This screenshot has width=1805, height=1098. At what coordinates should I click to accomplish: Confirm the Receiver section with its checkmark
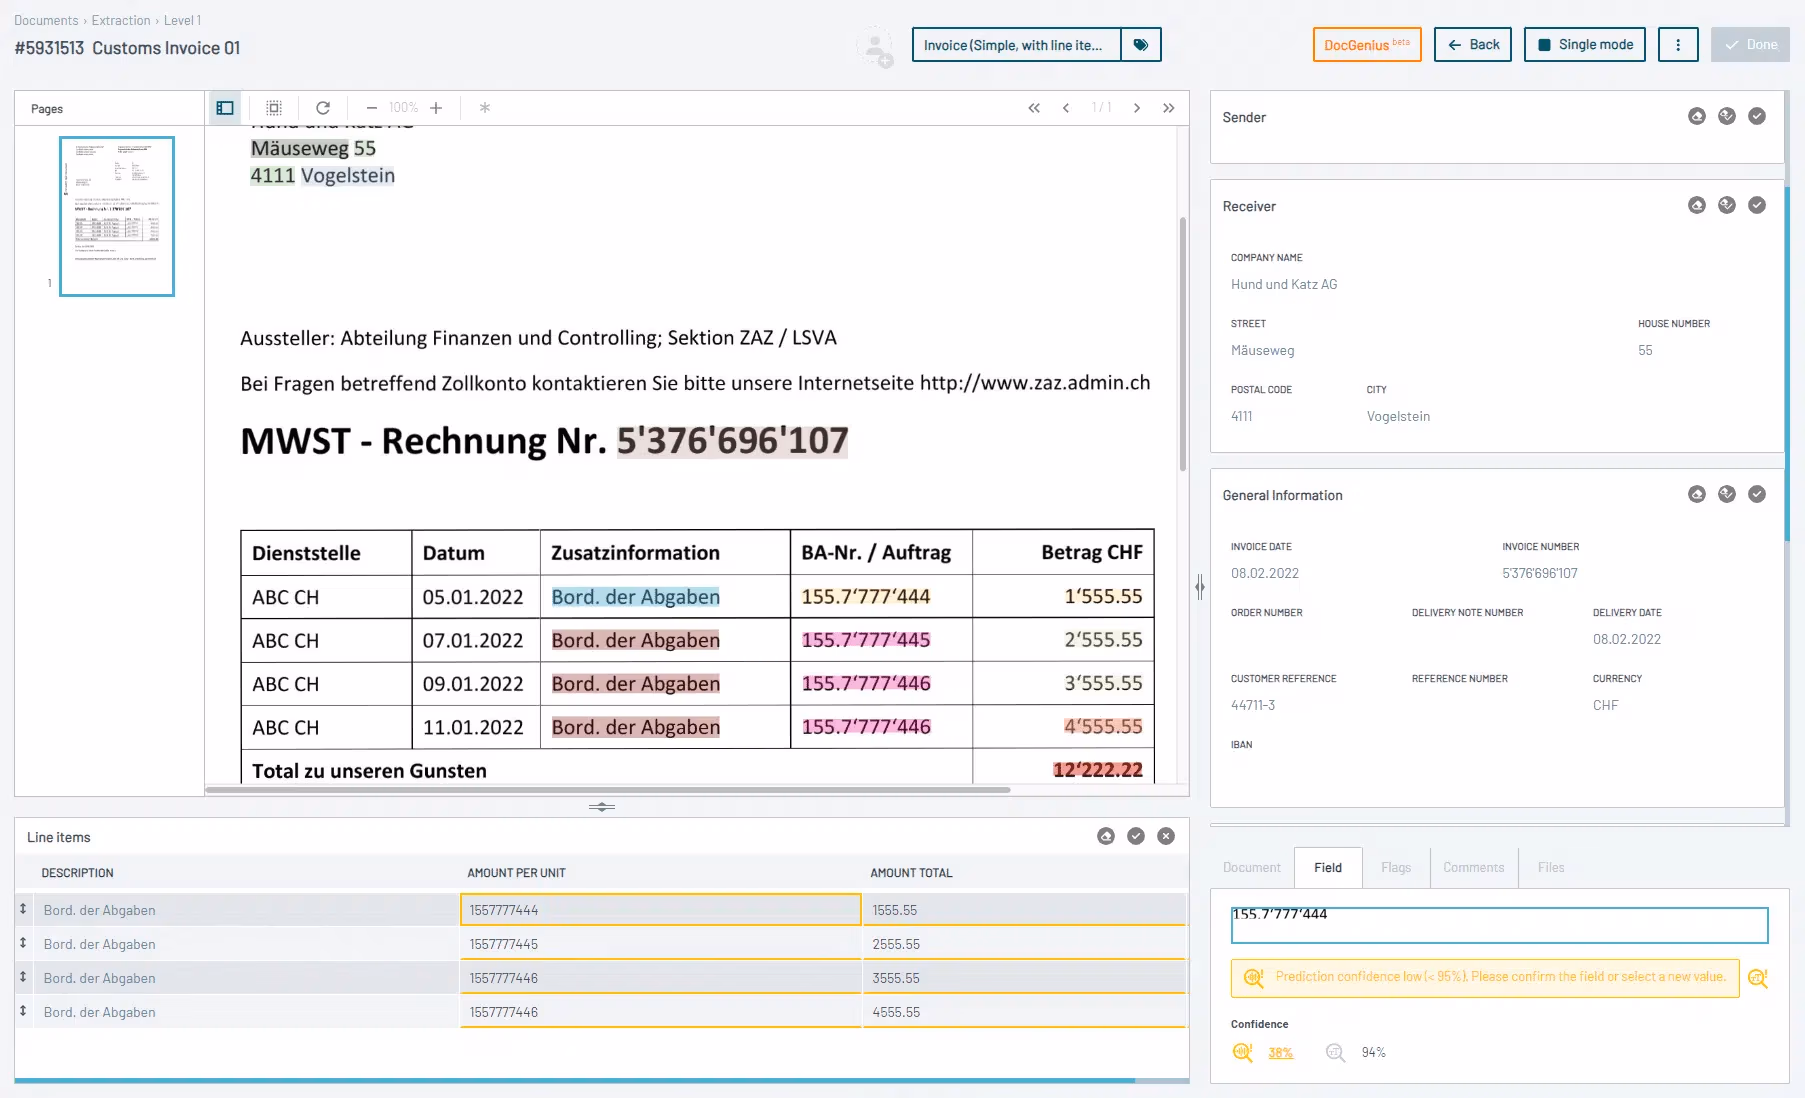1756,205
